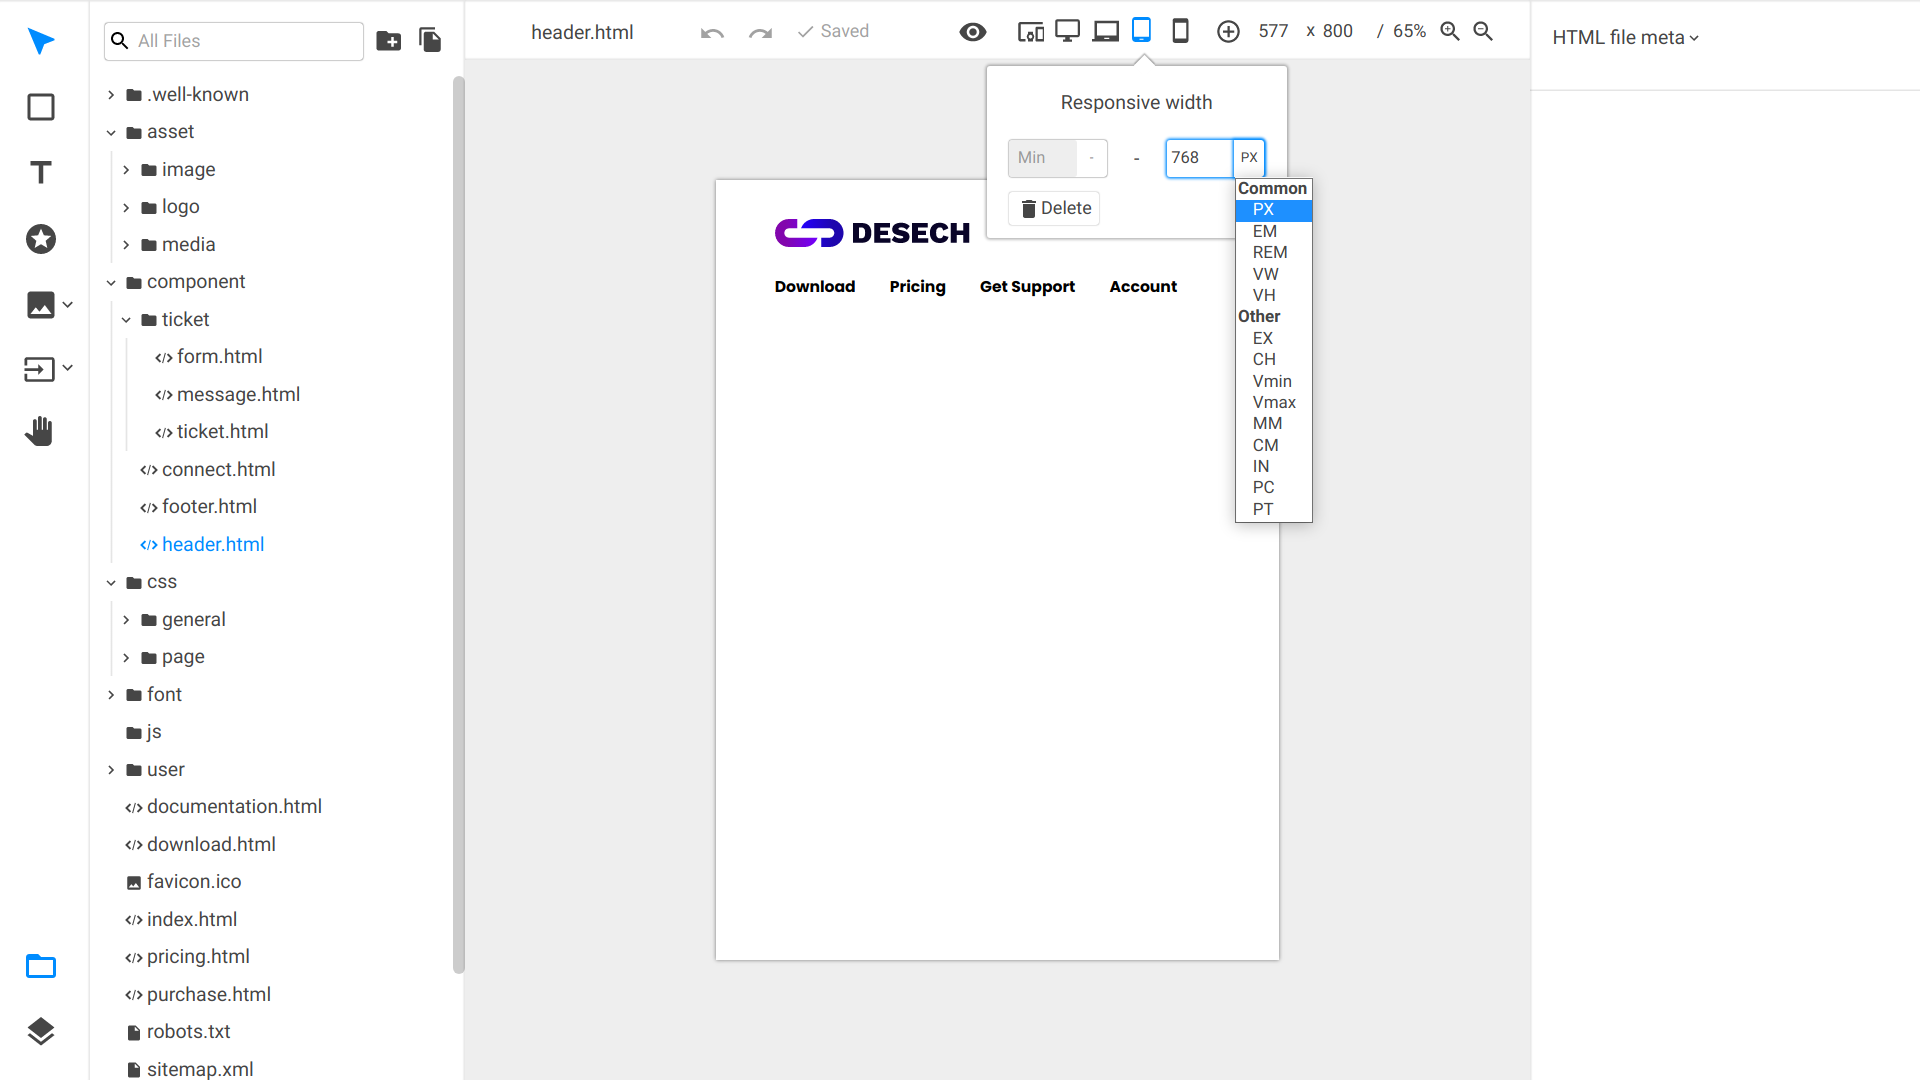This screenshot has width=1920, height=1080.
Task: Zoom in using the magnifier icon
Action: [x=1450, y=31]
